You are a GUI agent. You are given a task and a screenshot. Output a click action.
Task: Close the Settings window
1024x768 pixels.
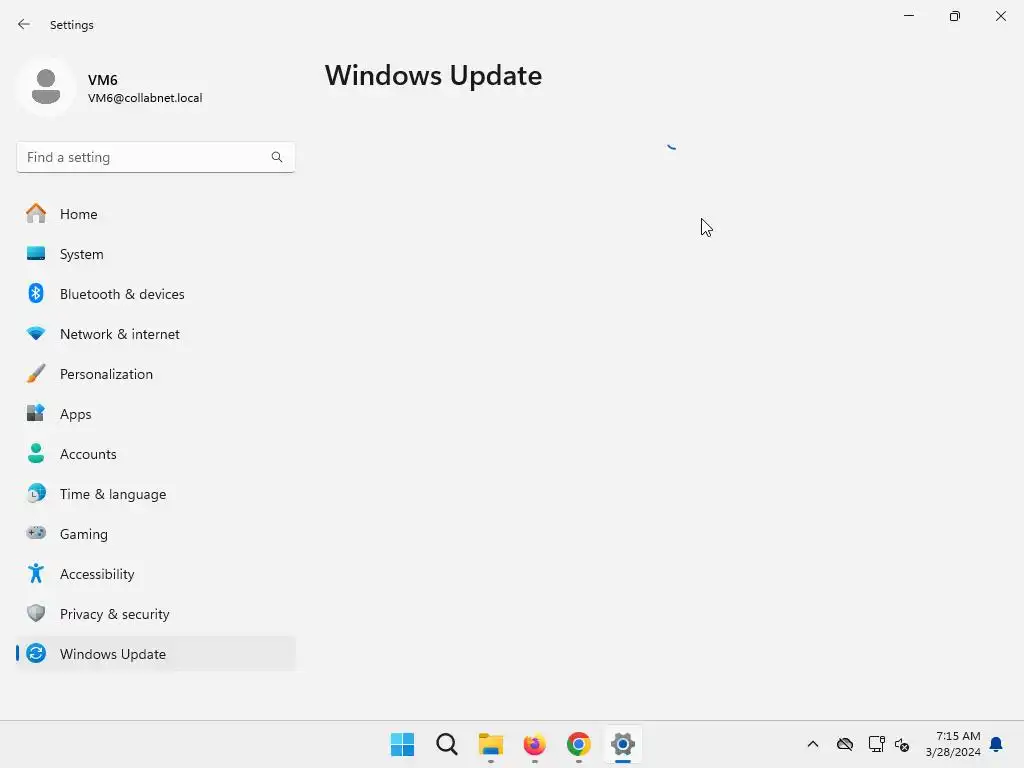(1000, 16)
